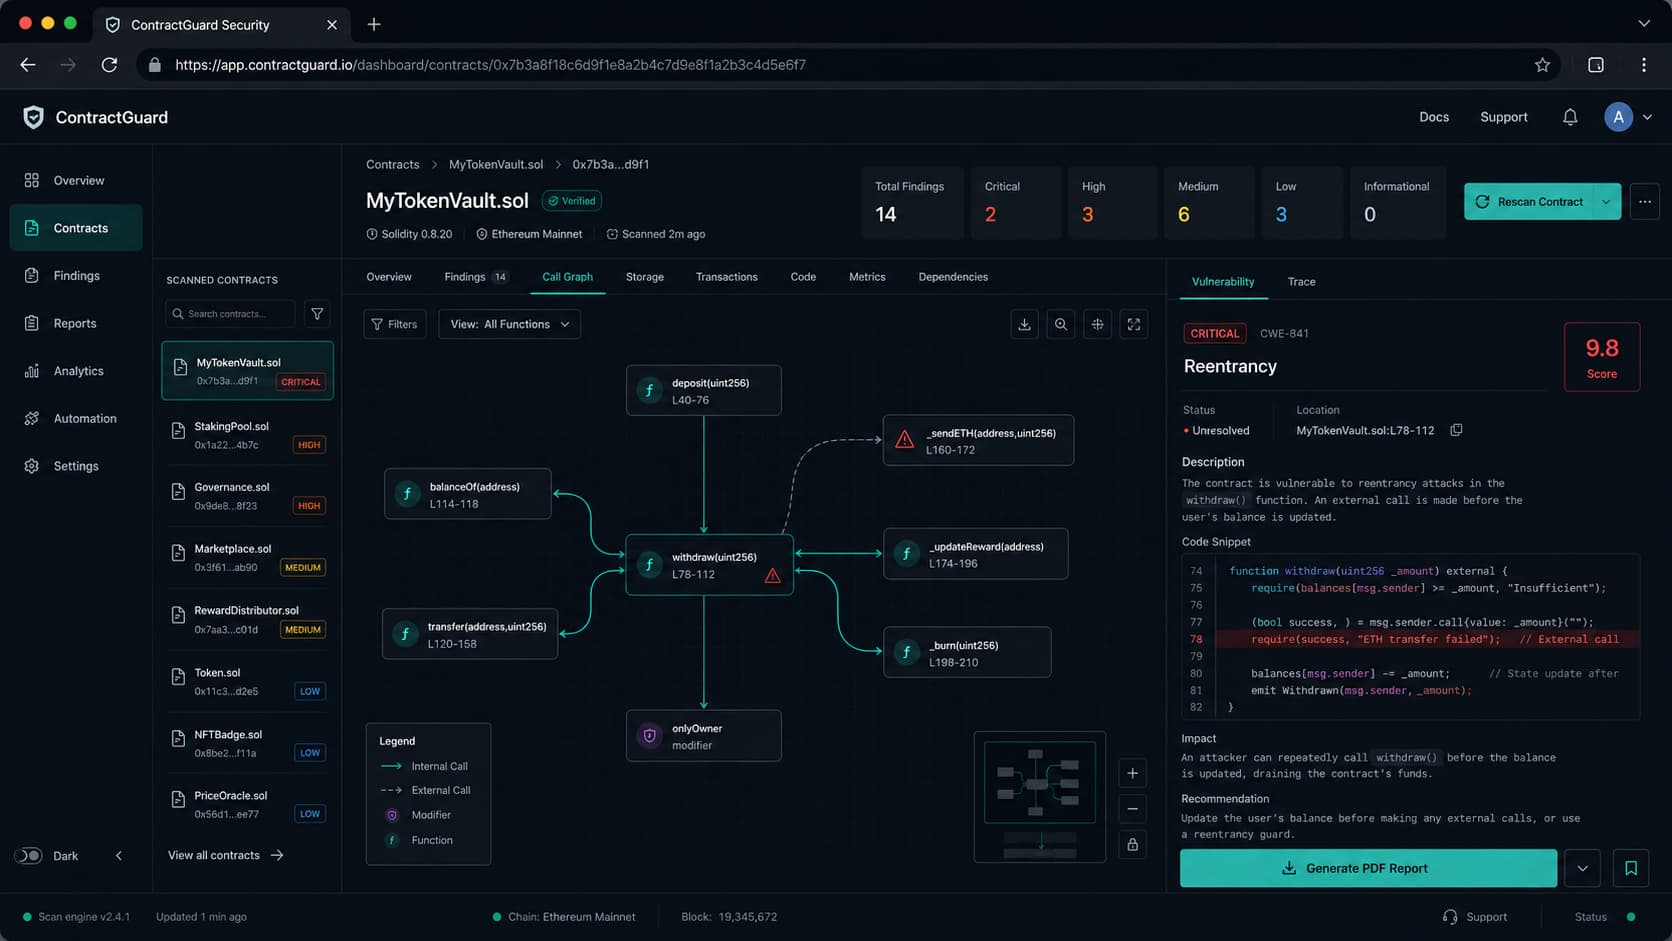This screenshot has width=1672, height=941.
Task: Open the graph Filters button
Action: 395,324
